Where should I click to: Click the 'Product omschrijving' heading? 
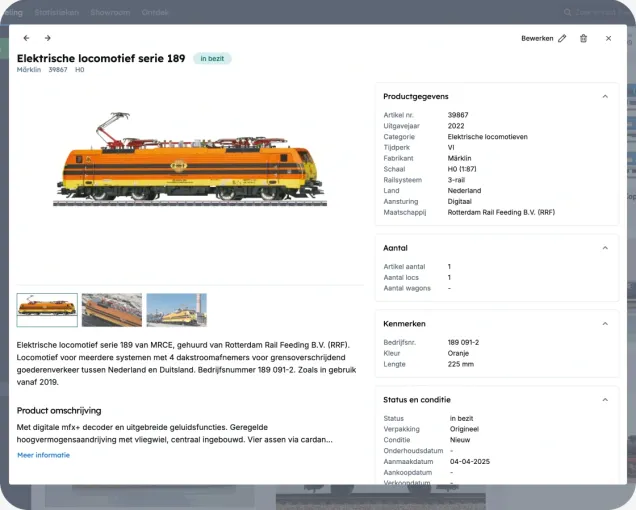click(59, 411)
